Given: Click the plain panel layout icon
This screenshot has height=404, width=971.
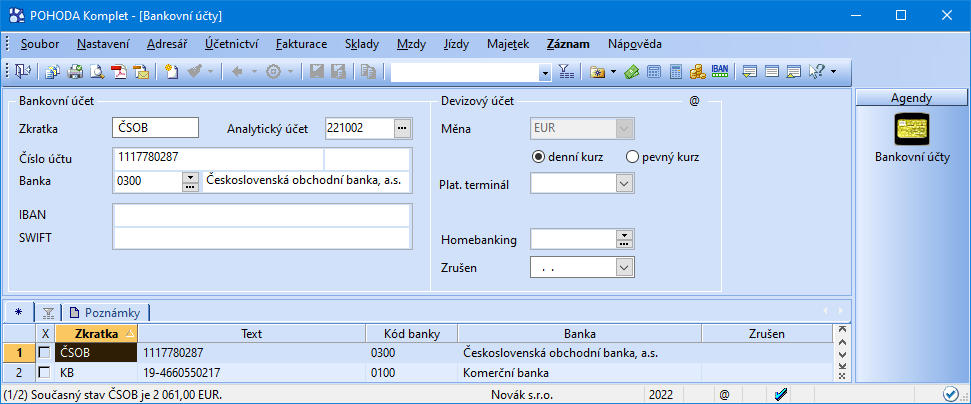Looking at the screenshot, I should (x=772, y=71).
